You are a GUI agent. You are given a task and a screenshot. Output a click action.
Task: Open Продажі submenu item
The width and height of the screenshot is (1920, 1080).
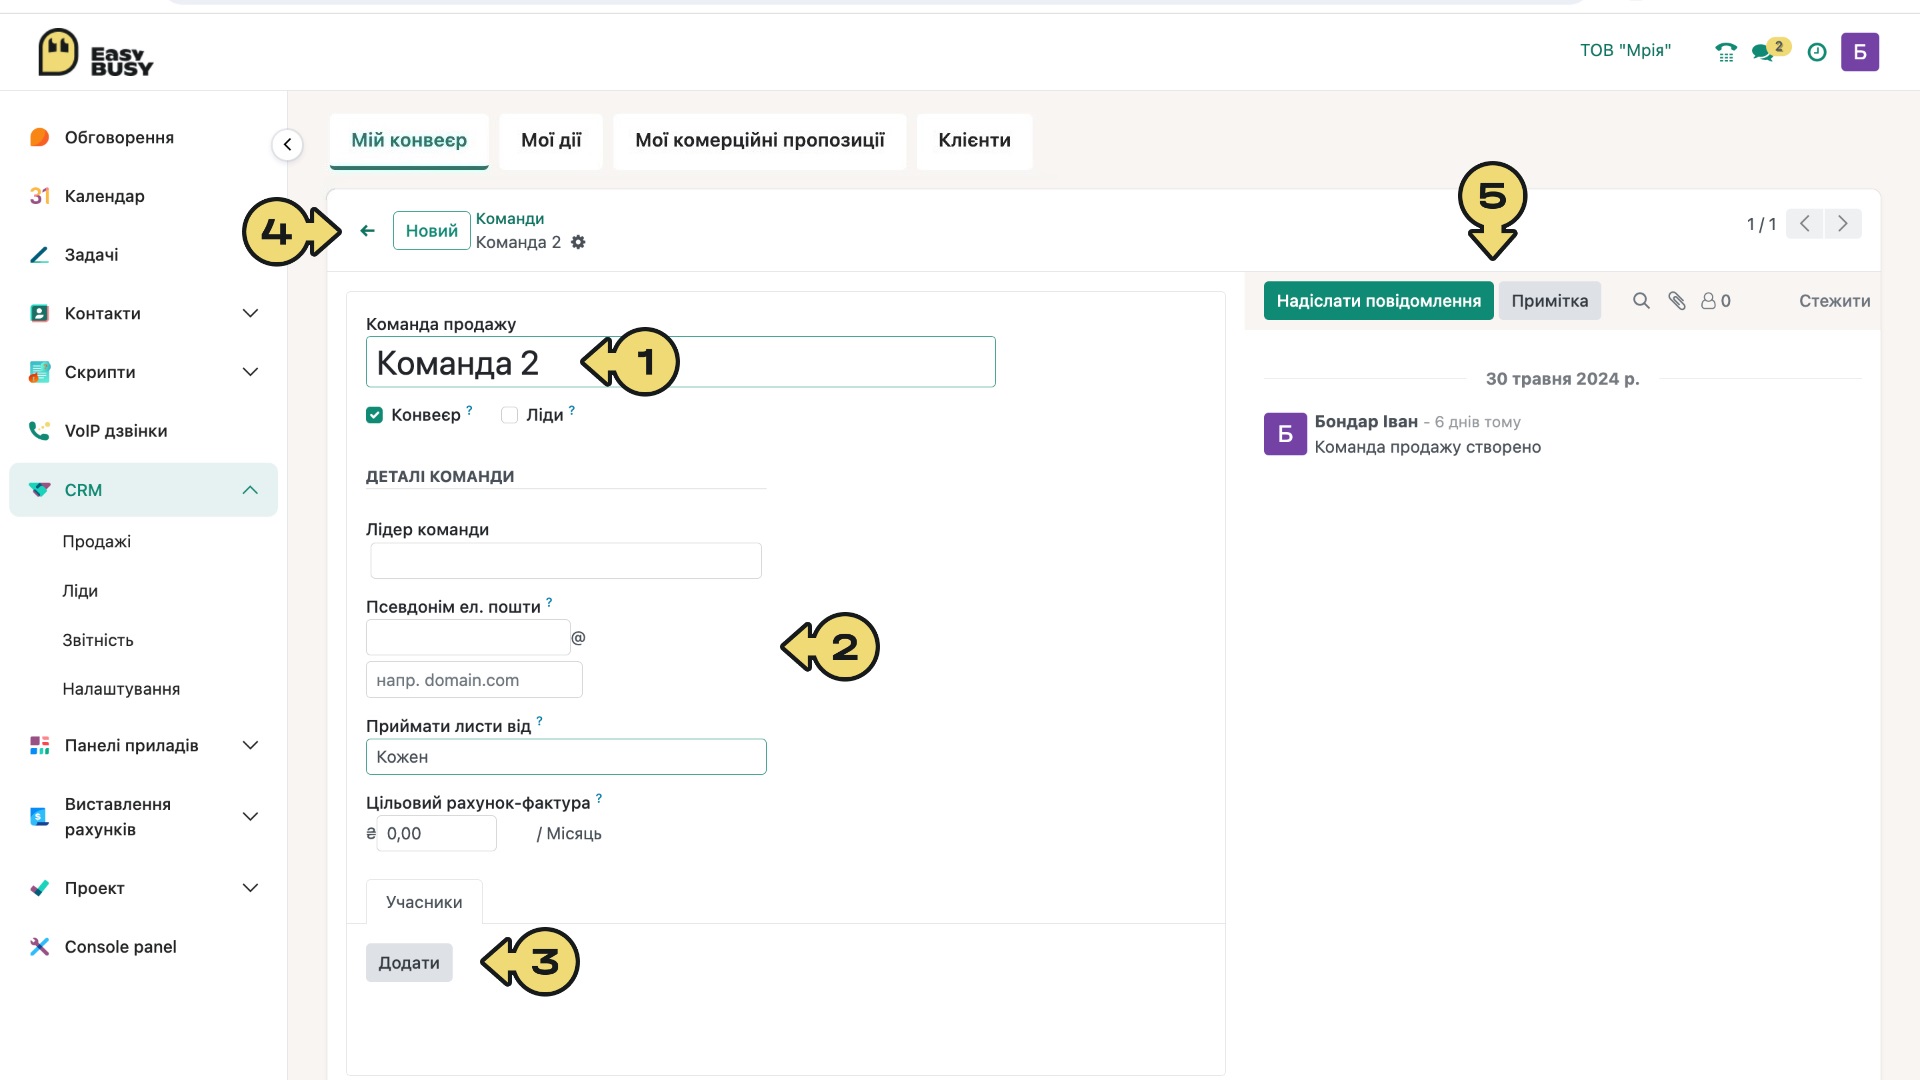(97, 542)
